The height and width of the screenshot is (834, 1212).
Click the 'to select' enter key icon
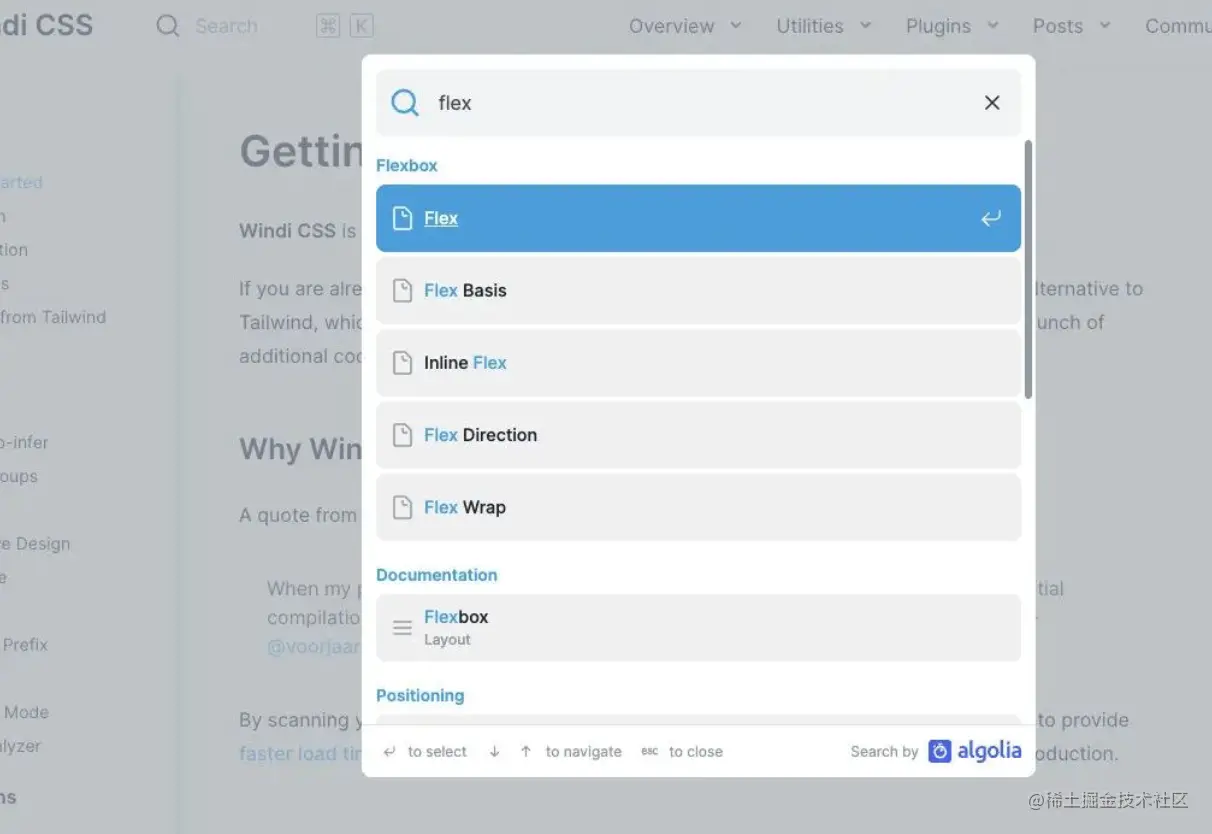389,752
